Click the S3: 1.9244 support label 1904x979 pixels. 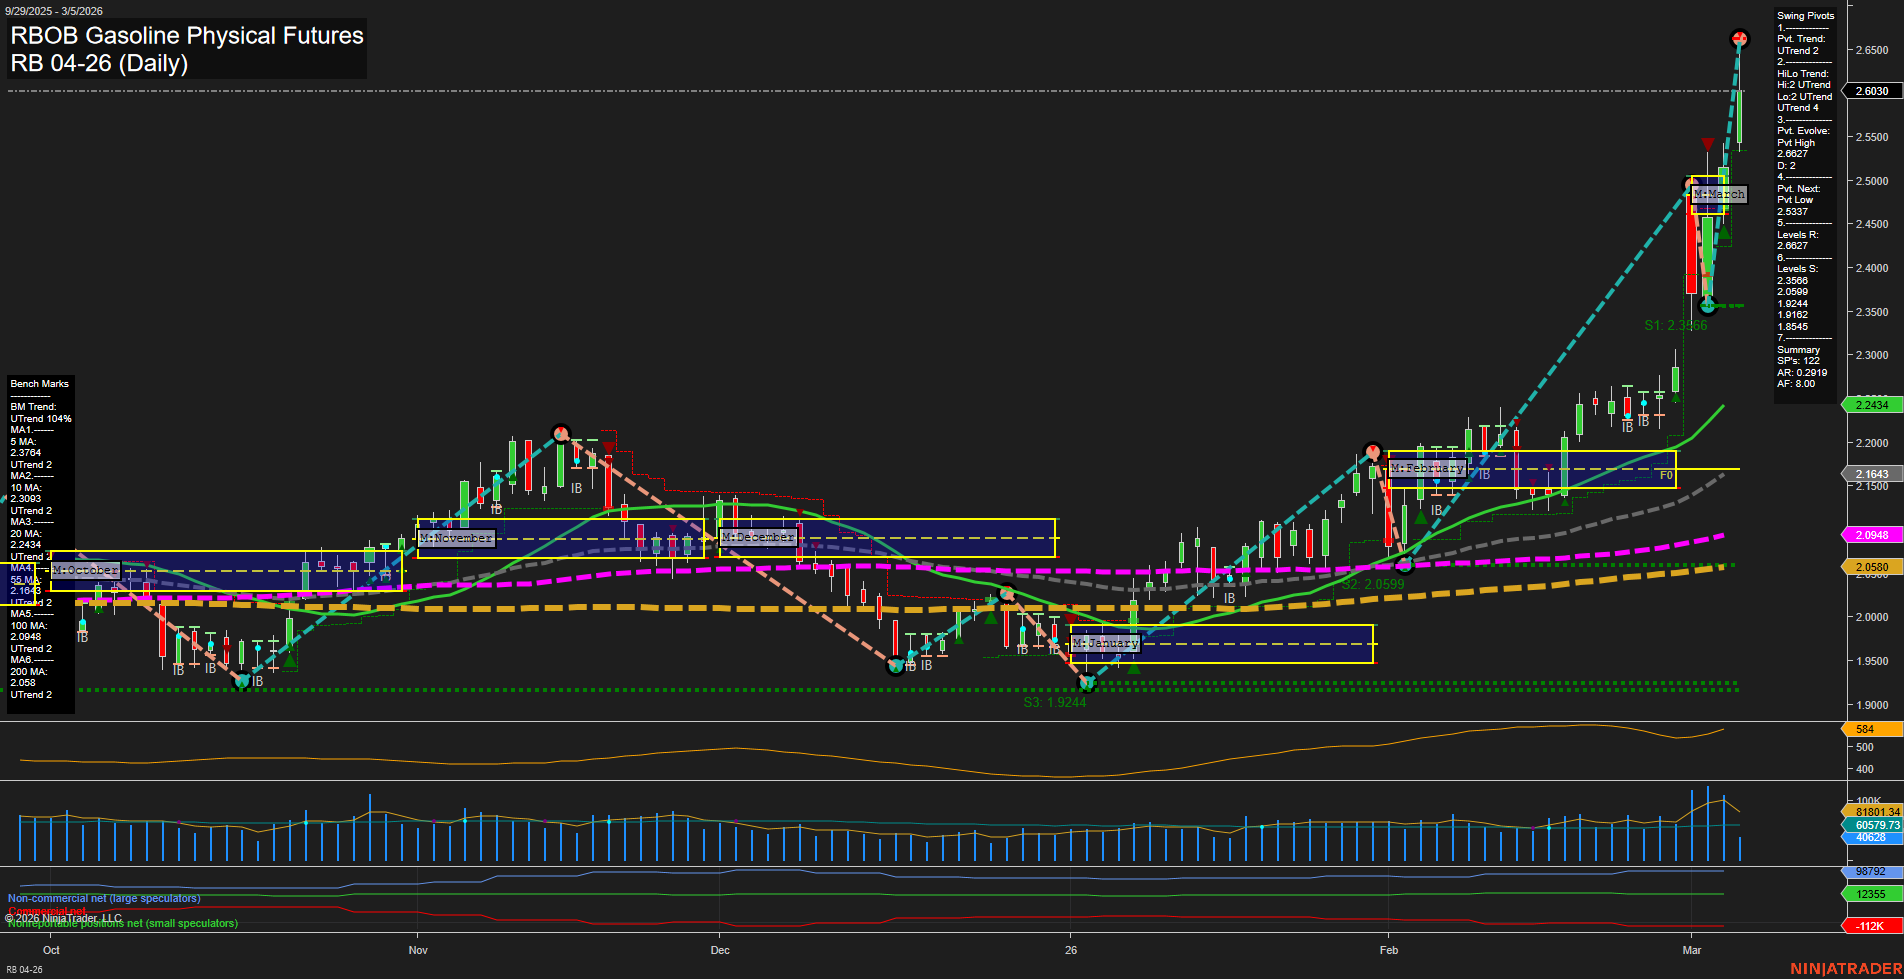pyautogui.click(x=1053, y=703)
